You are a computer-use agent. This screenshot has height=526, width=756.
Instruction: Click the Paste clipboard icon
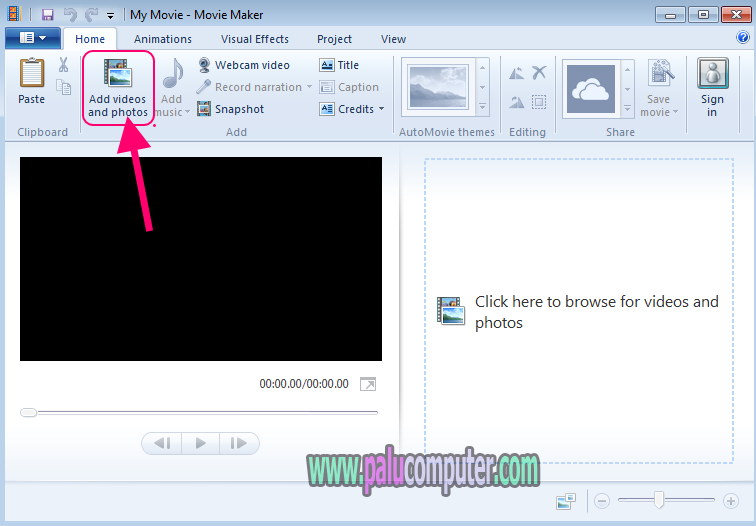(x=32, y=73)
